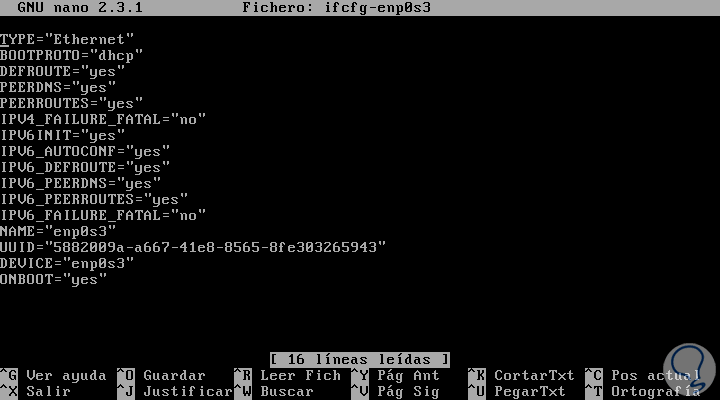
Task: Click the ^W Buscar shortcut
Action: pyautogui.click(x=274, y=391)
